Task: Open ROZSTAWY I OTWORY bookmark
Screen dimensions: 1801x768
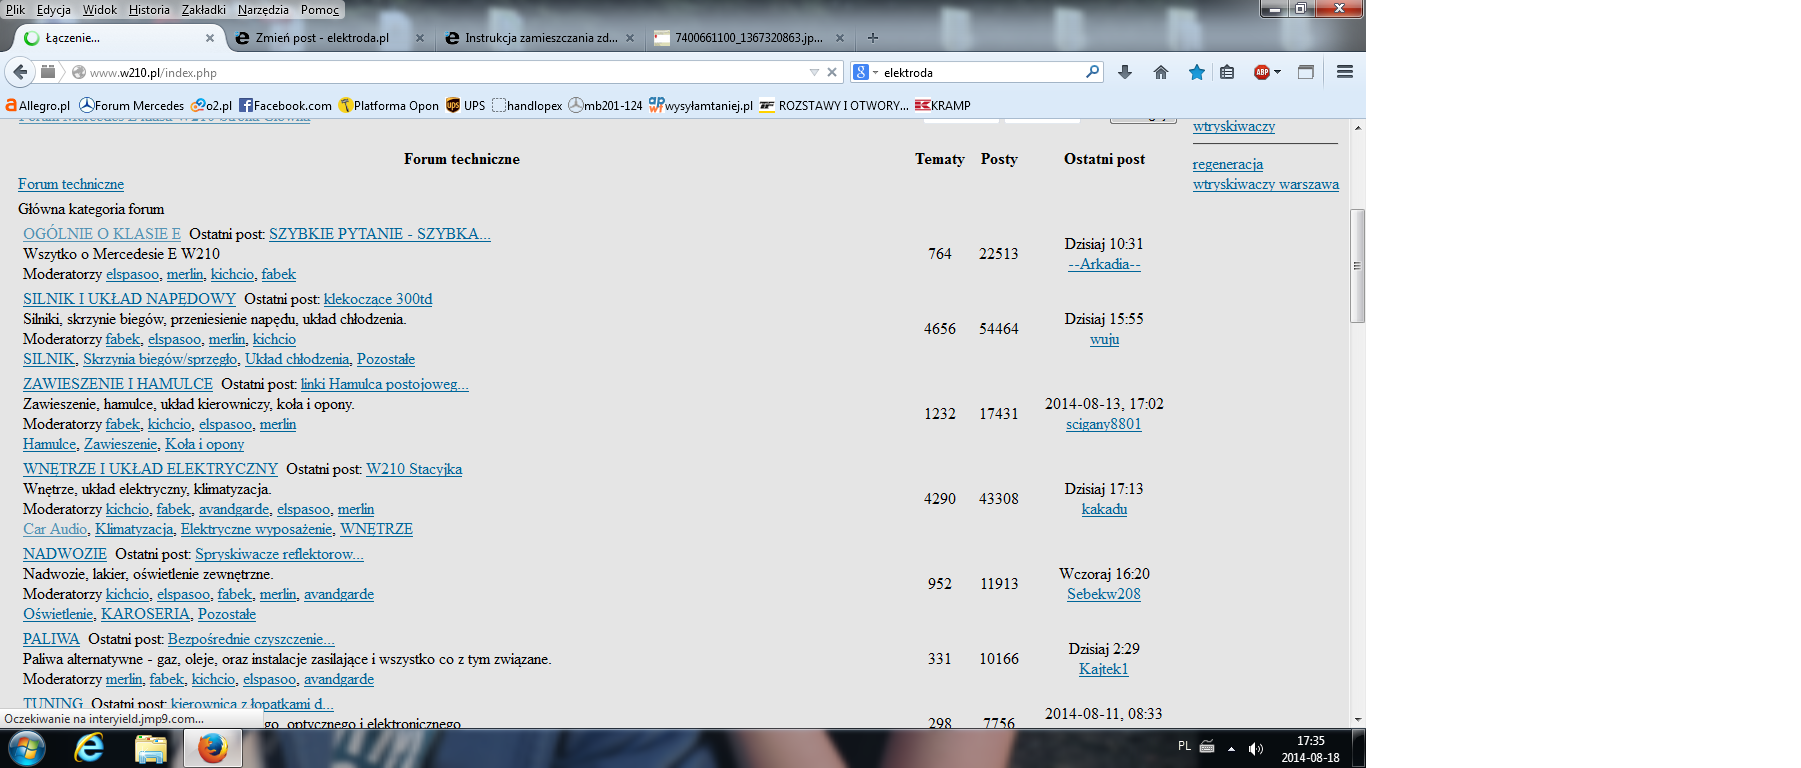Action: [x=834, y=105]
